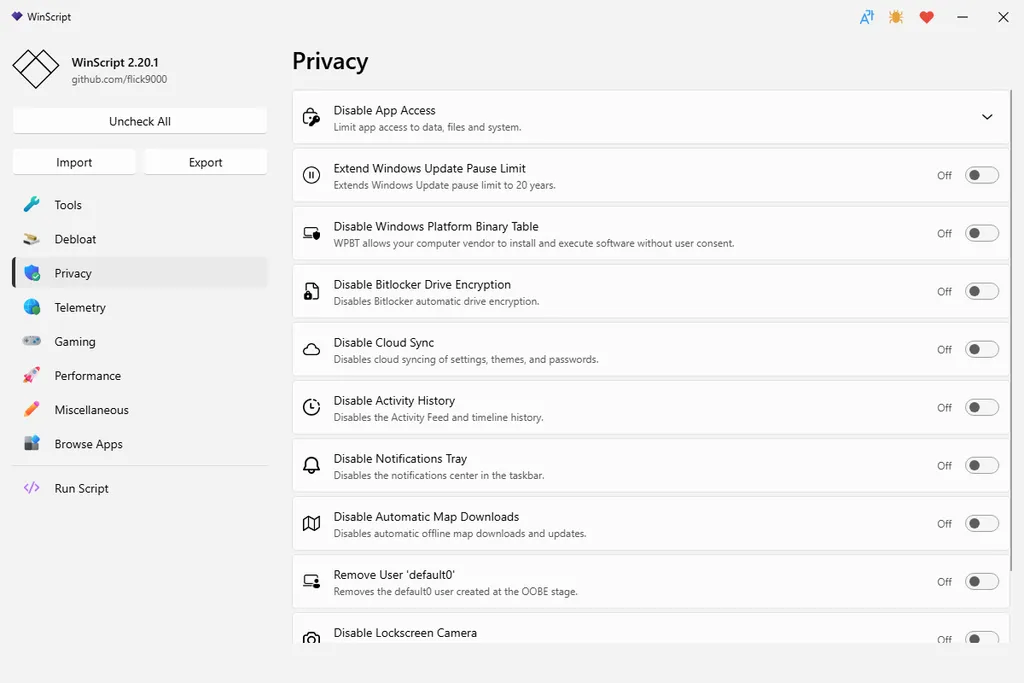This screenshot has width=1024, height=683.
Task: Select Miscellaneous in sidebar
Action: pyautogui.click(x=140, y=410)
